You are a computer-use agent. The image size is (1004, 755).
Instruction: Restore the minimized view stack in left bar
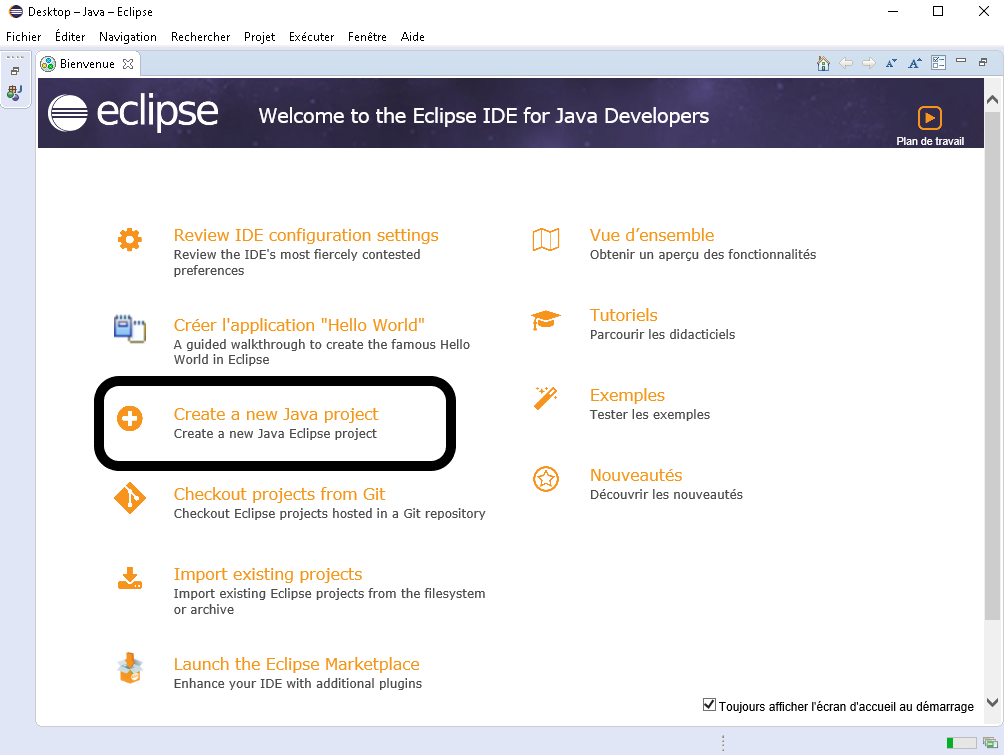(x=15, y=71)
